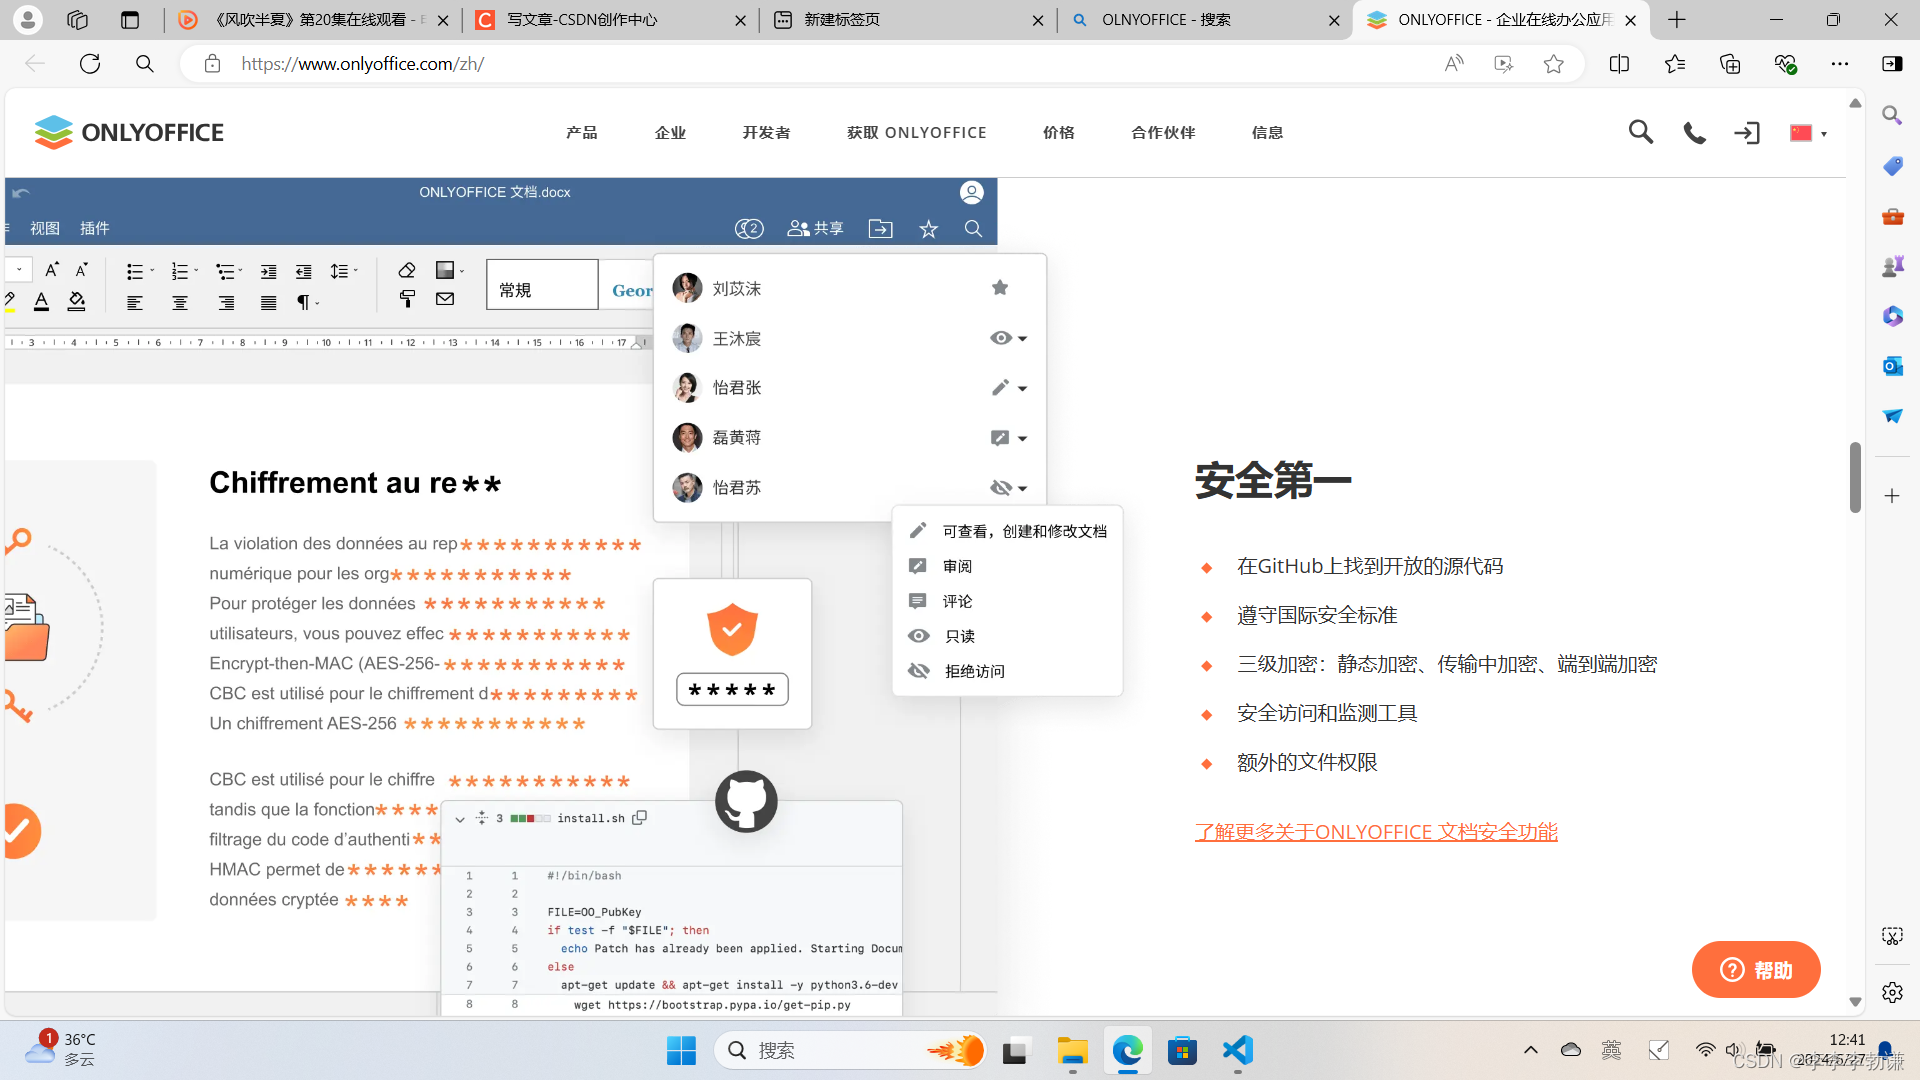Add page to favorites star
The image size is (1920, 1080).
(x=1553, y=64)
